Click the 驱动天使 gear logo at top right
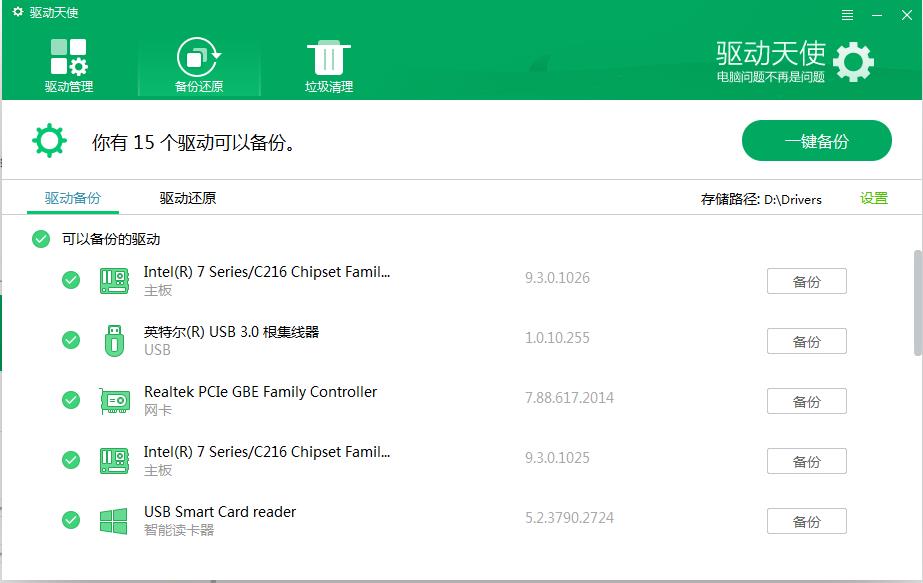The width and height of the screenshot is (923, 583). pyautogui.click(x=854, y=62)
